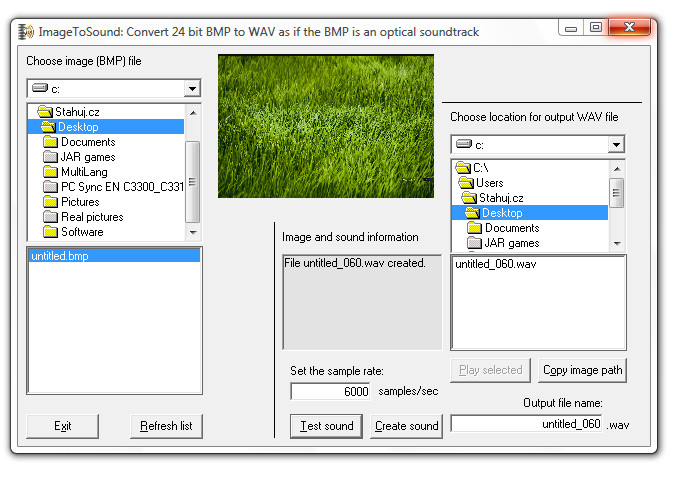Click the up arrow of output folder list scrollbar
This screenshot has height=479, width=674.
pyautogui.click(x=617, y=169)
